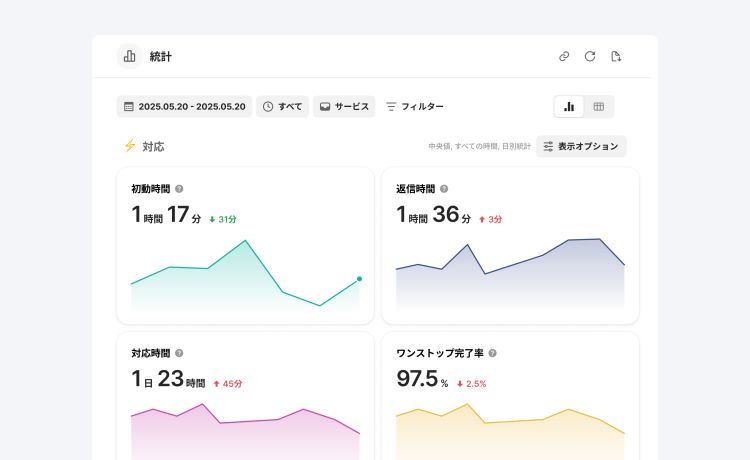Click the ワンストップ完了率 card title
The width and height of the screenshot is (750, 460).
pyautogui.click(x=440, y=353)
